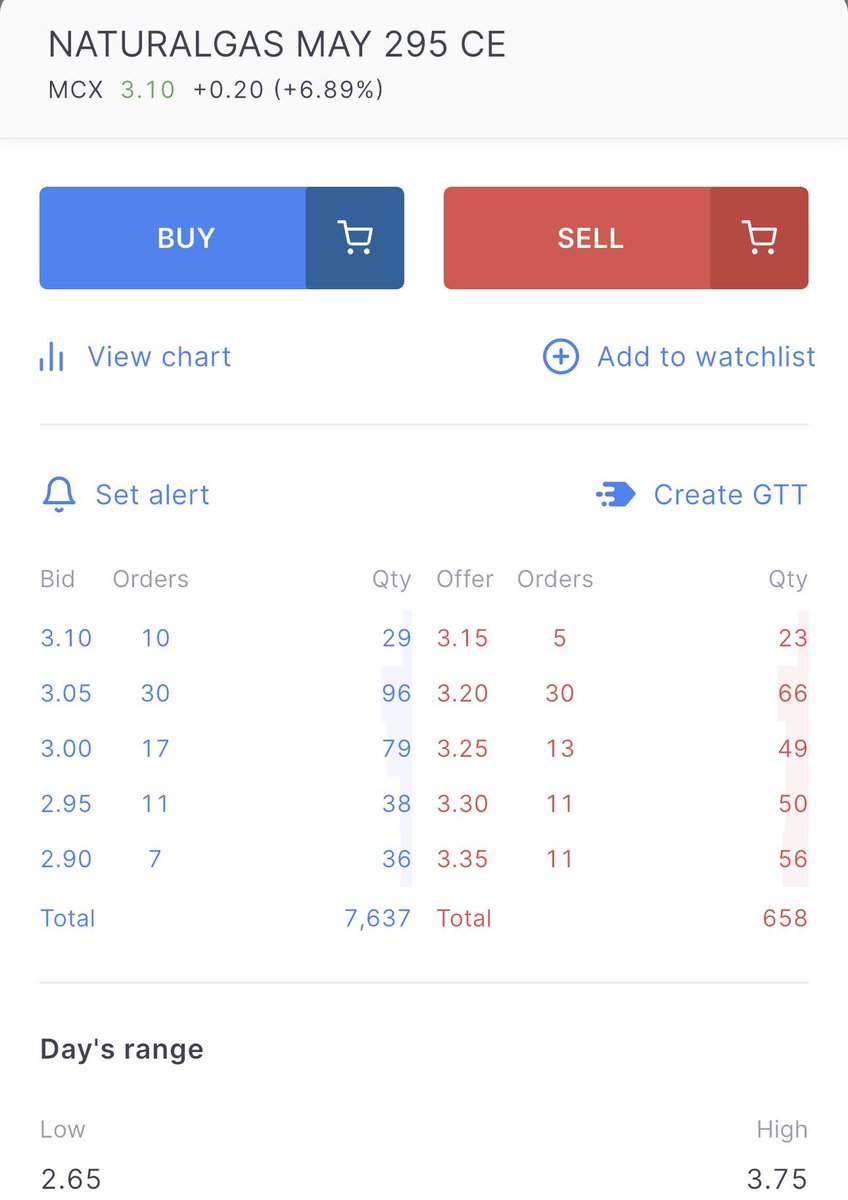The width and height of the screenshot is (848, 1200).
Task: Open the bar chart icon beside View chart
Action: pyautogui.click(x=51, y=357)
